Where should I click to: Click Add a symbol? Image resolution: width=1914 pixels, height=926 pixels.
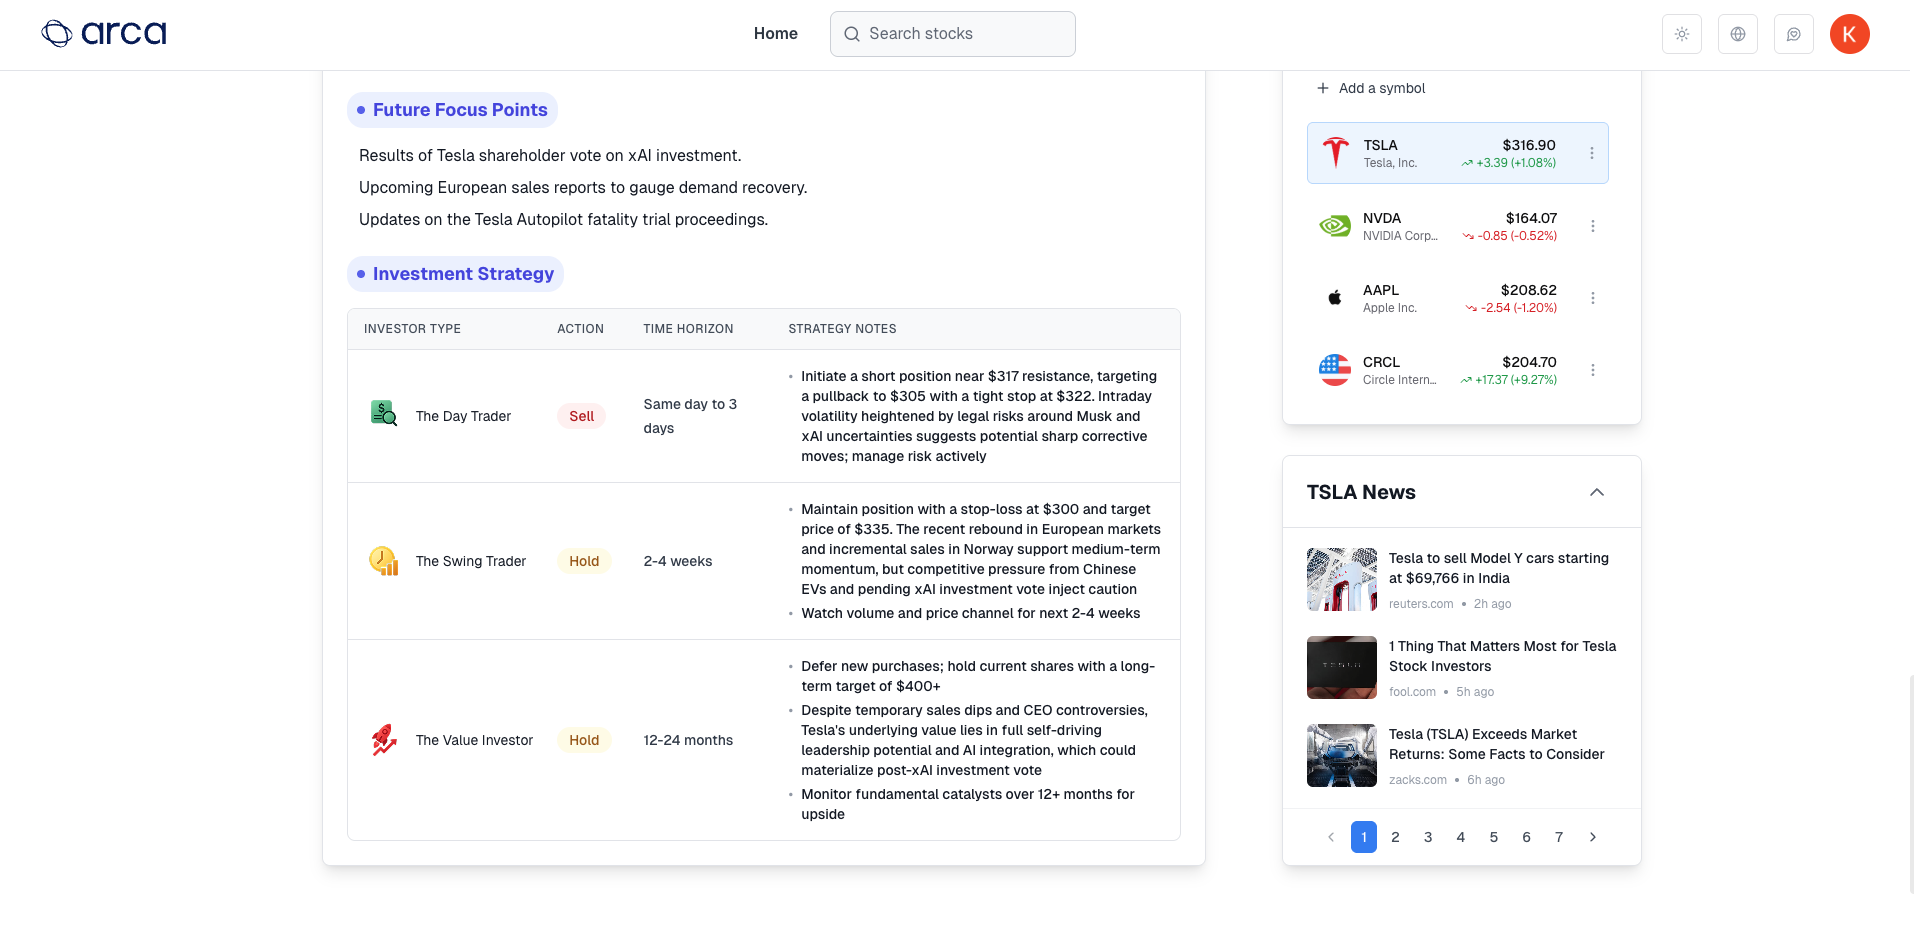tap(1382, 88)
